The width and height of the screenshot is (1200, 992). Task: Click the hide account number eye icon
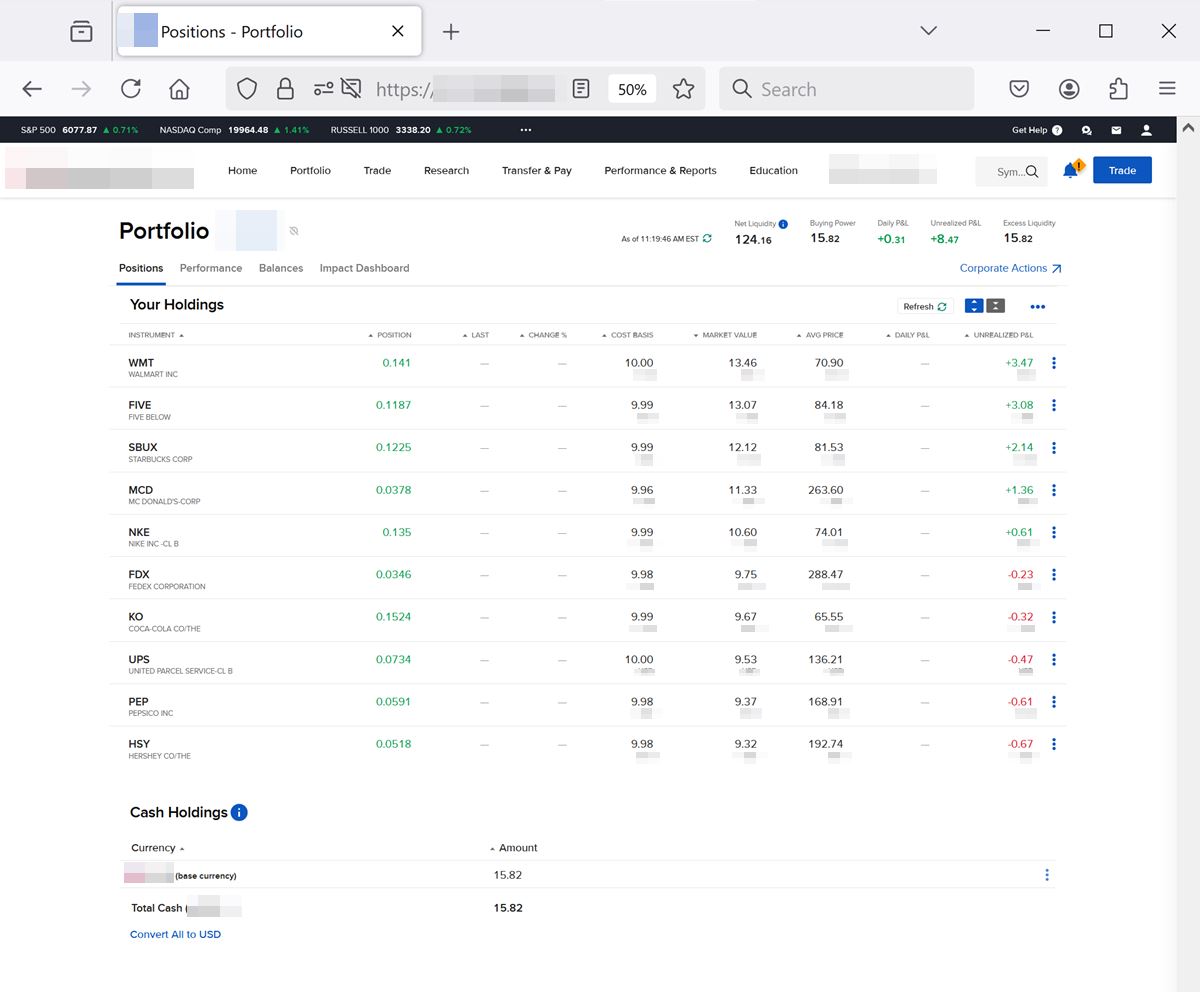coord(294,231)
